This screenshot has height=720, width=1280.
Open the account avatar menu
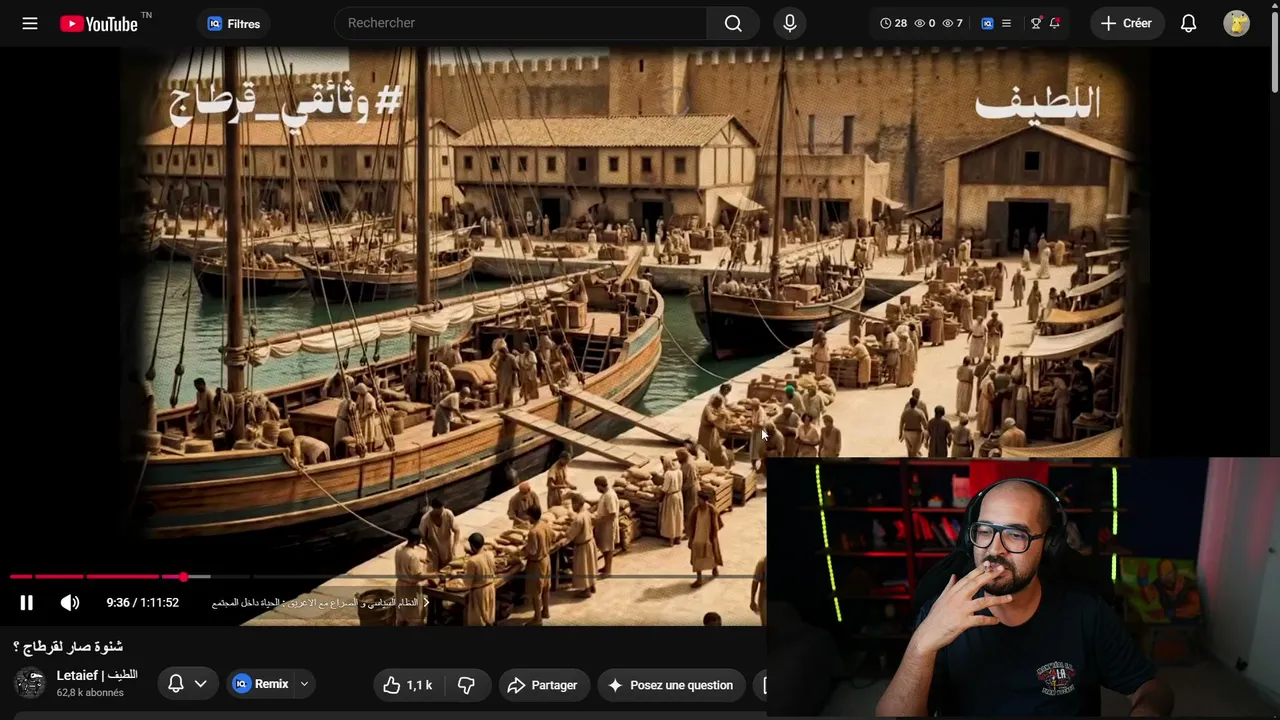click(1237, 23)
